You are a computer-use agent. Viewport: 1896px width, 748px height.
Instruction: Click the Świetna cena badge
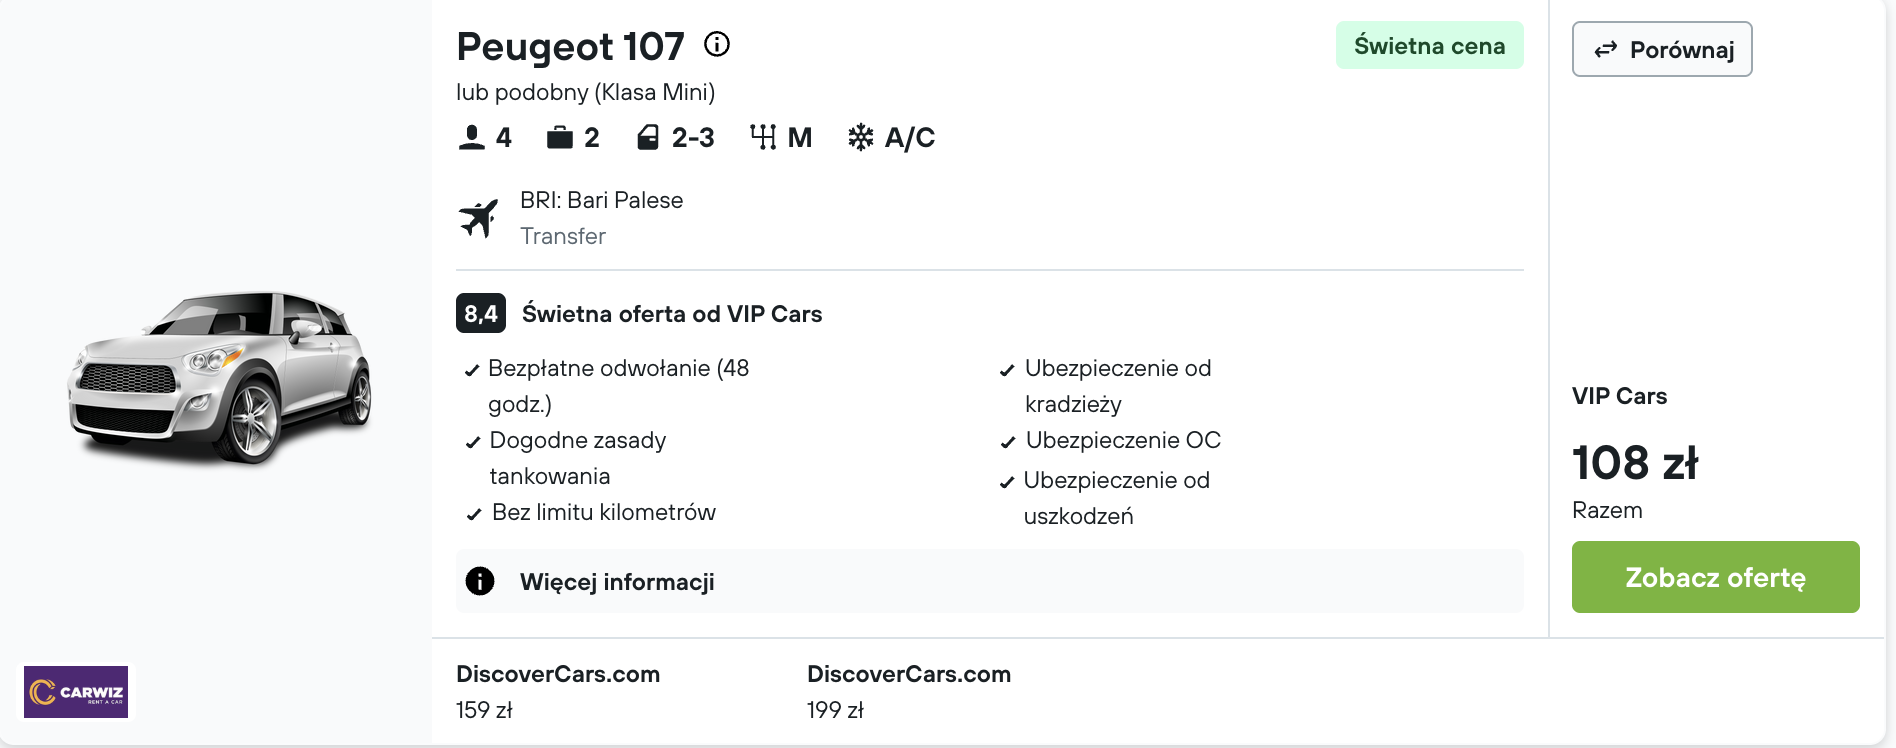point(1430,45)
